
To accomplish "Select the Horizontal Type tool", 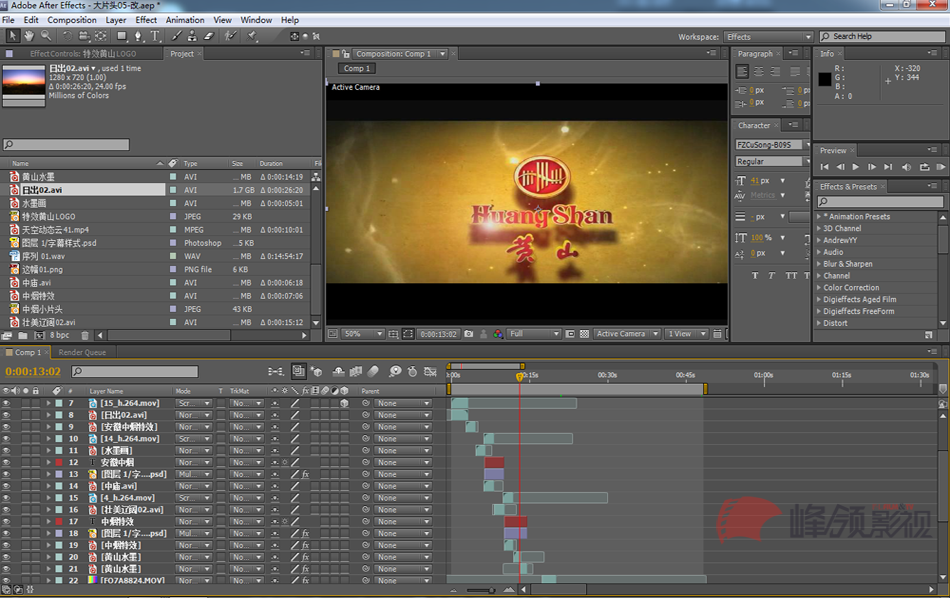I will [155, 36].
